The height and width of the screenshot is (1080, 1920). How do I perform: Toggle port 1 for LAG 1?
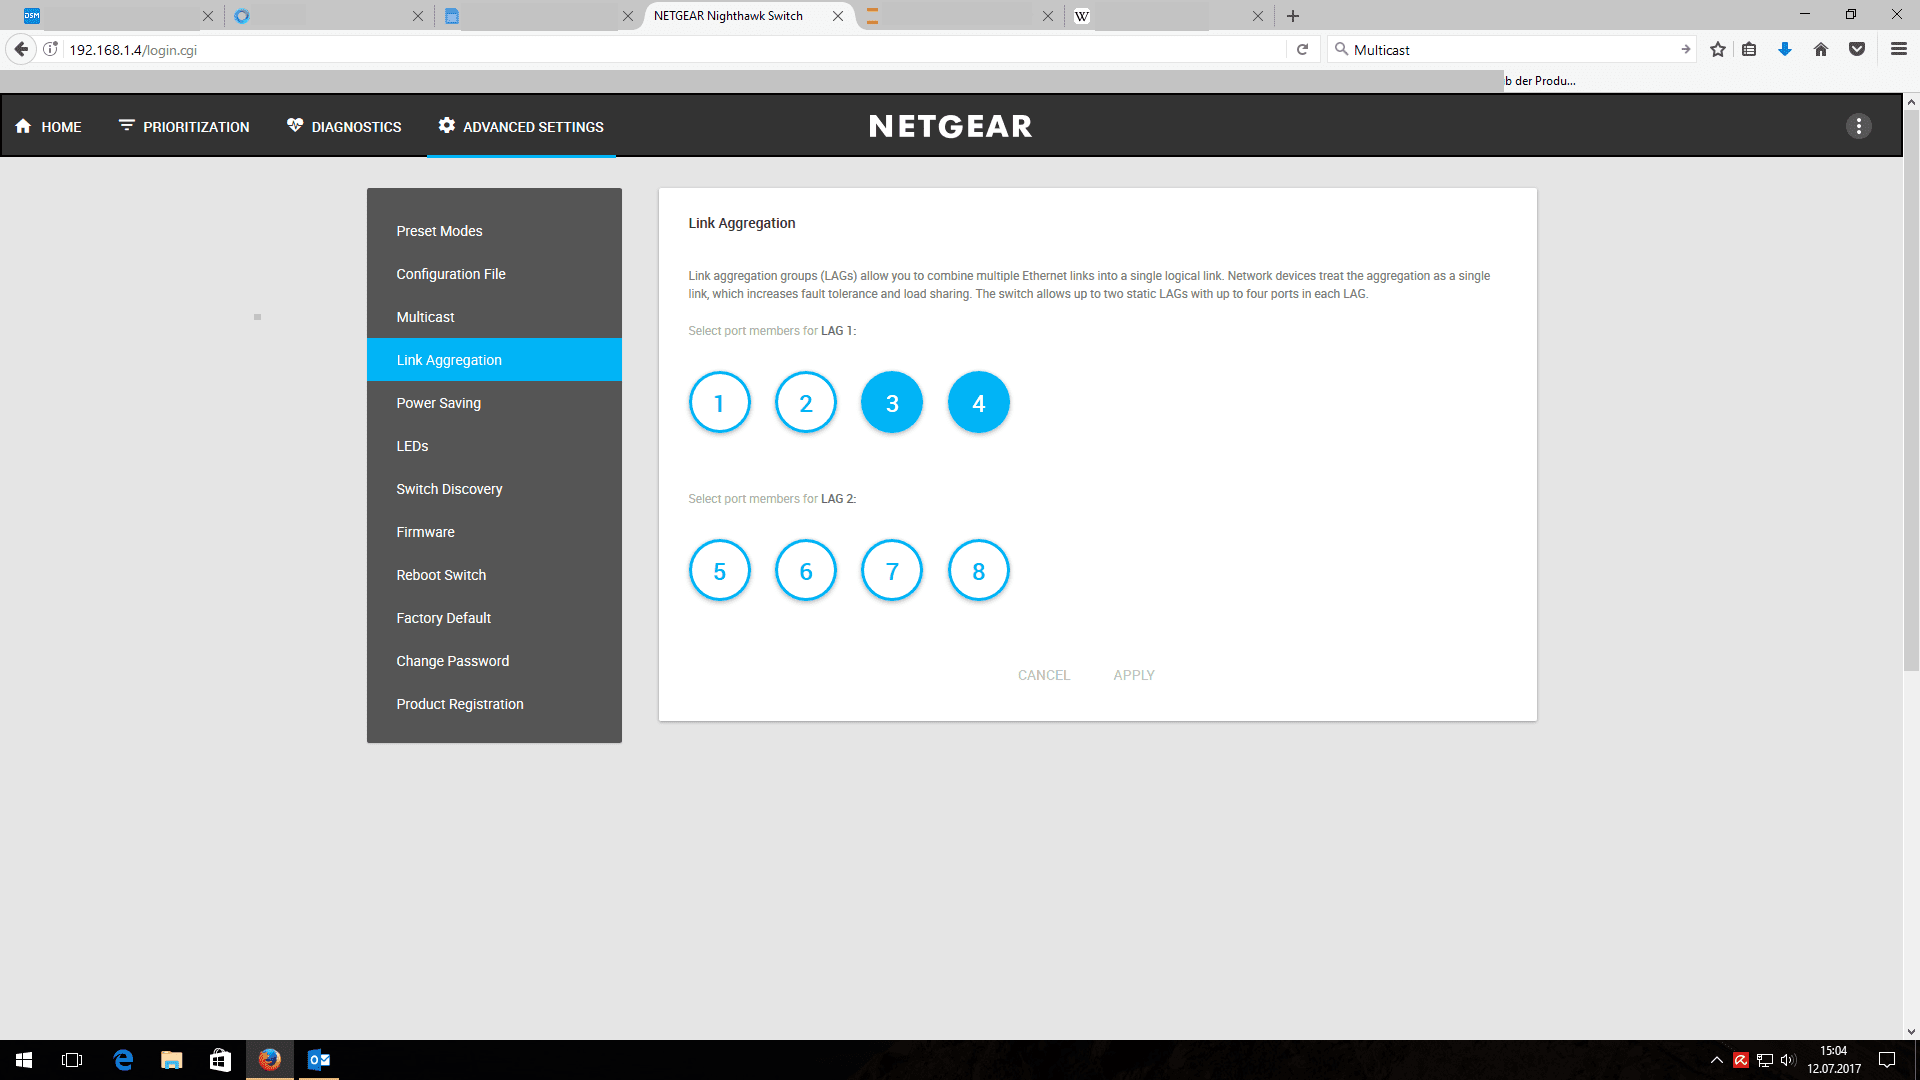pos(719,403)
